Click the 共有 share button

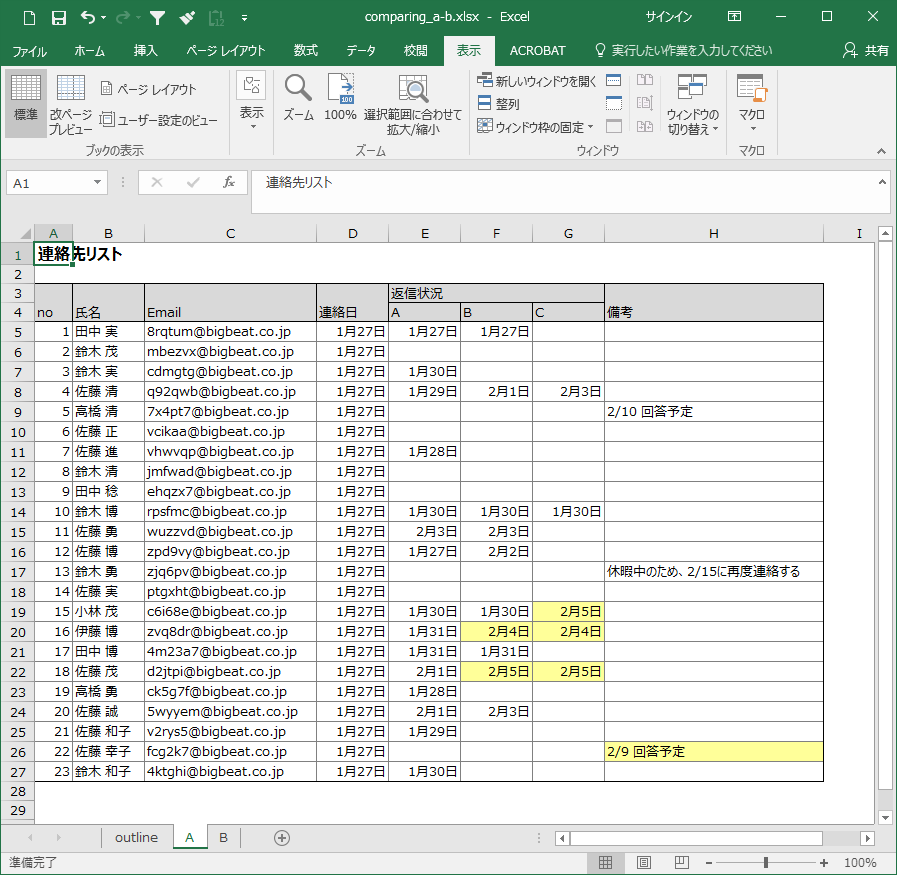865,50
